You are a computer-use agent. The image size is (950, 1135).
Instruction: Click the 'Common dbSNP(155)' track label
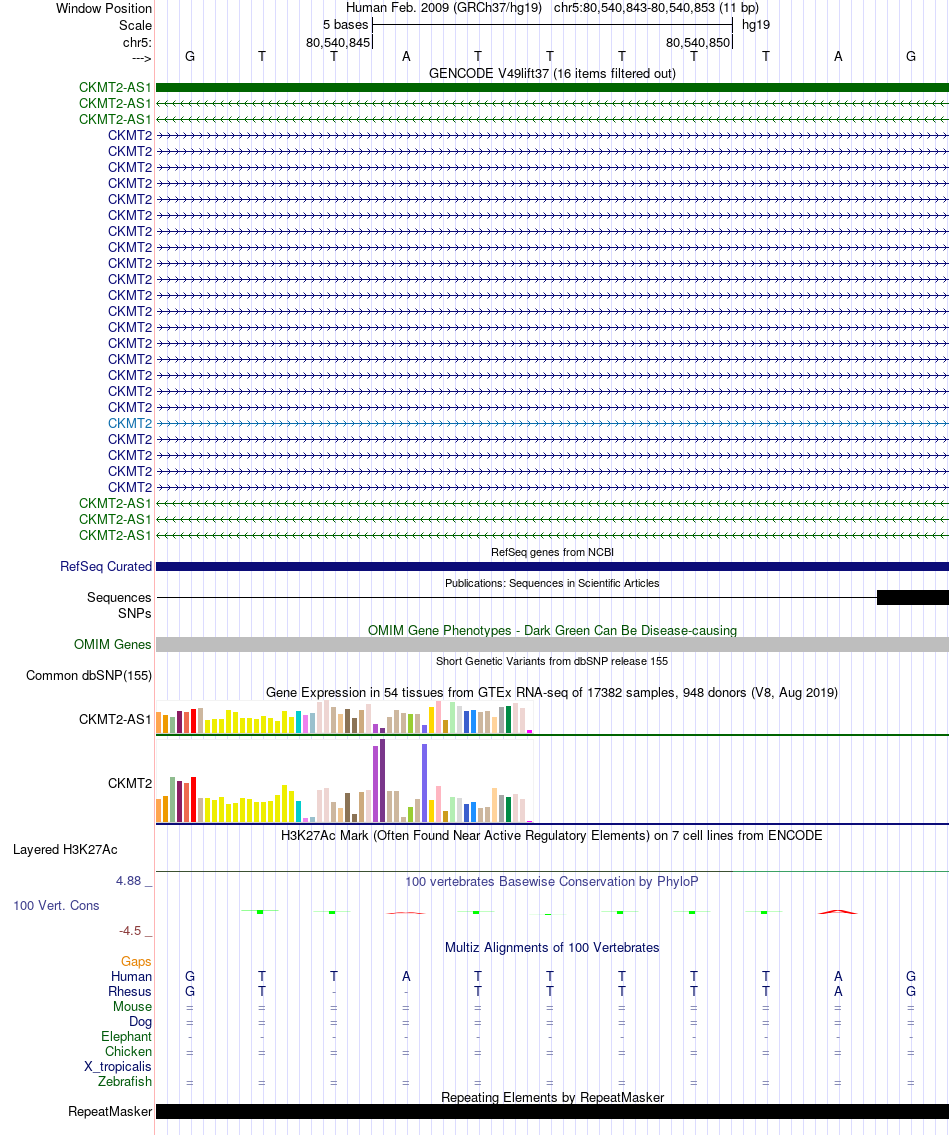click(89, 675)
